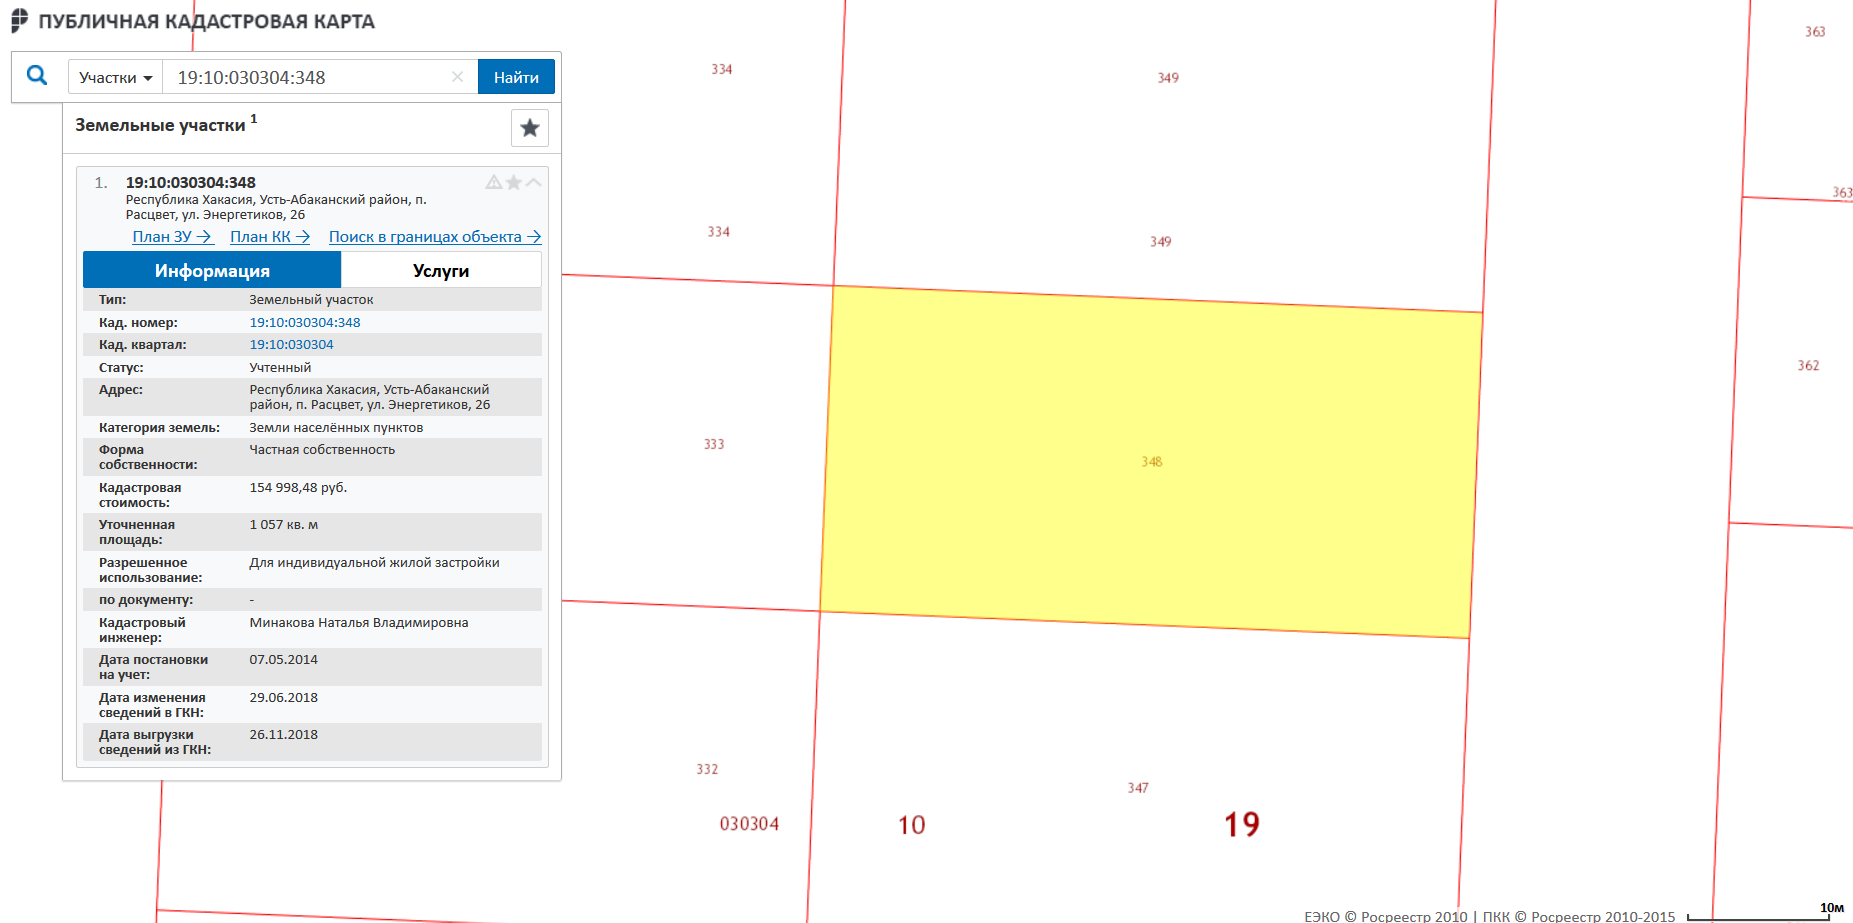Click the Найти search button
Image resolution: width=1853 pixels, height=923 pixels.
pos(516,77)
